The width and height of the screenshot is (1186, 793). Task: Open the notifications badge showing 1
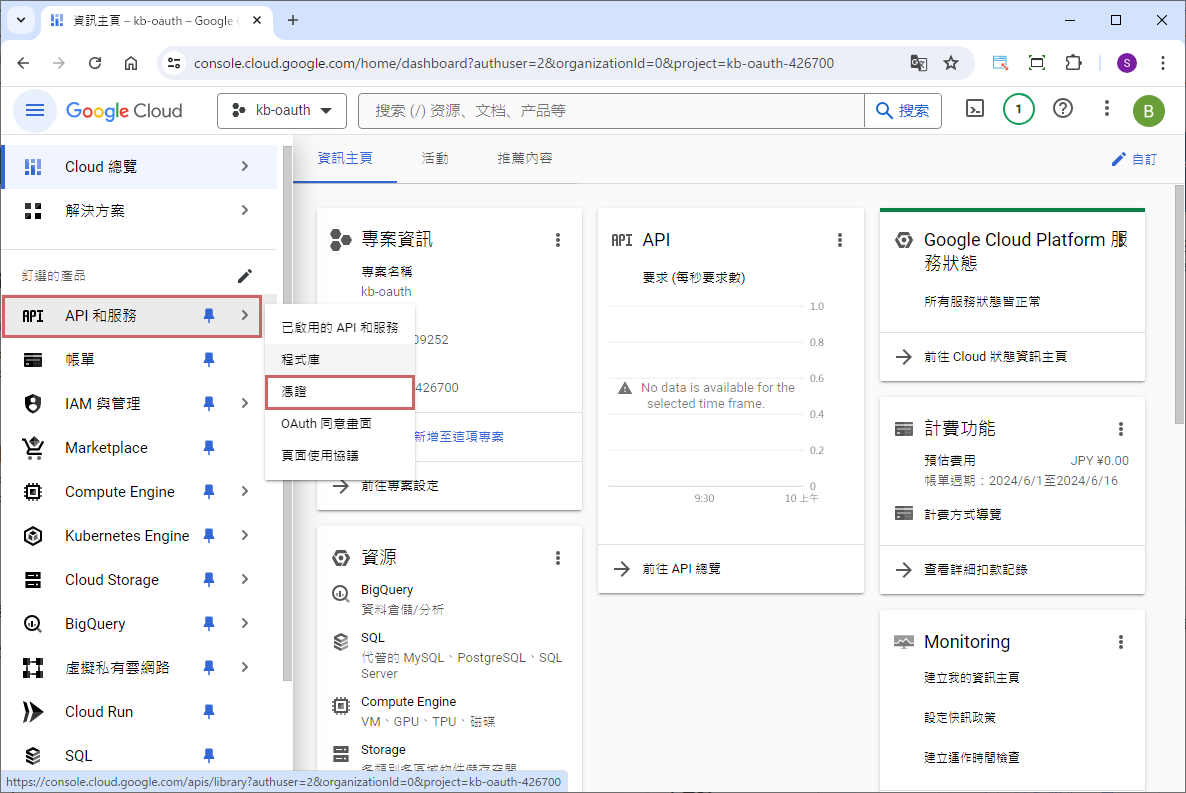pos(1018,110)
